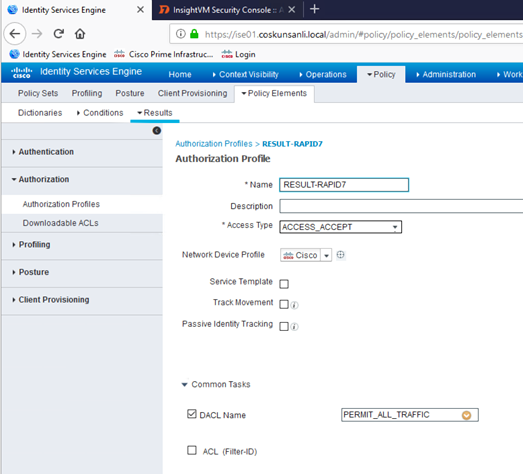
Task: Show Track Movement info icon
Action: coord(294,305)
